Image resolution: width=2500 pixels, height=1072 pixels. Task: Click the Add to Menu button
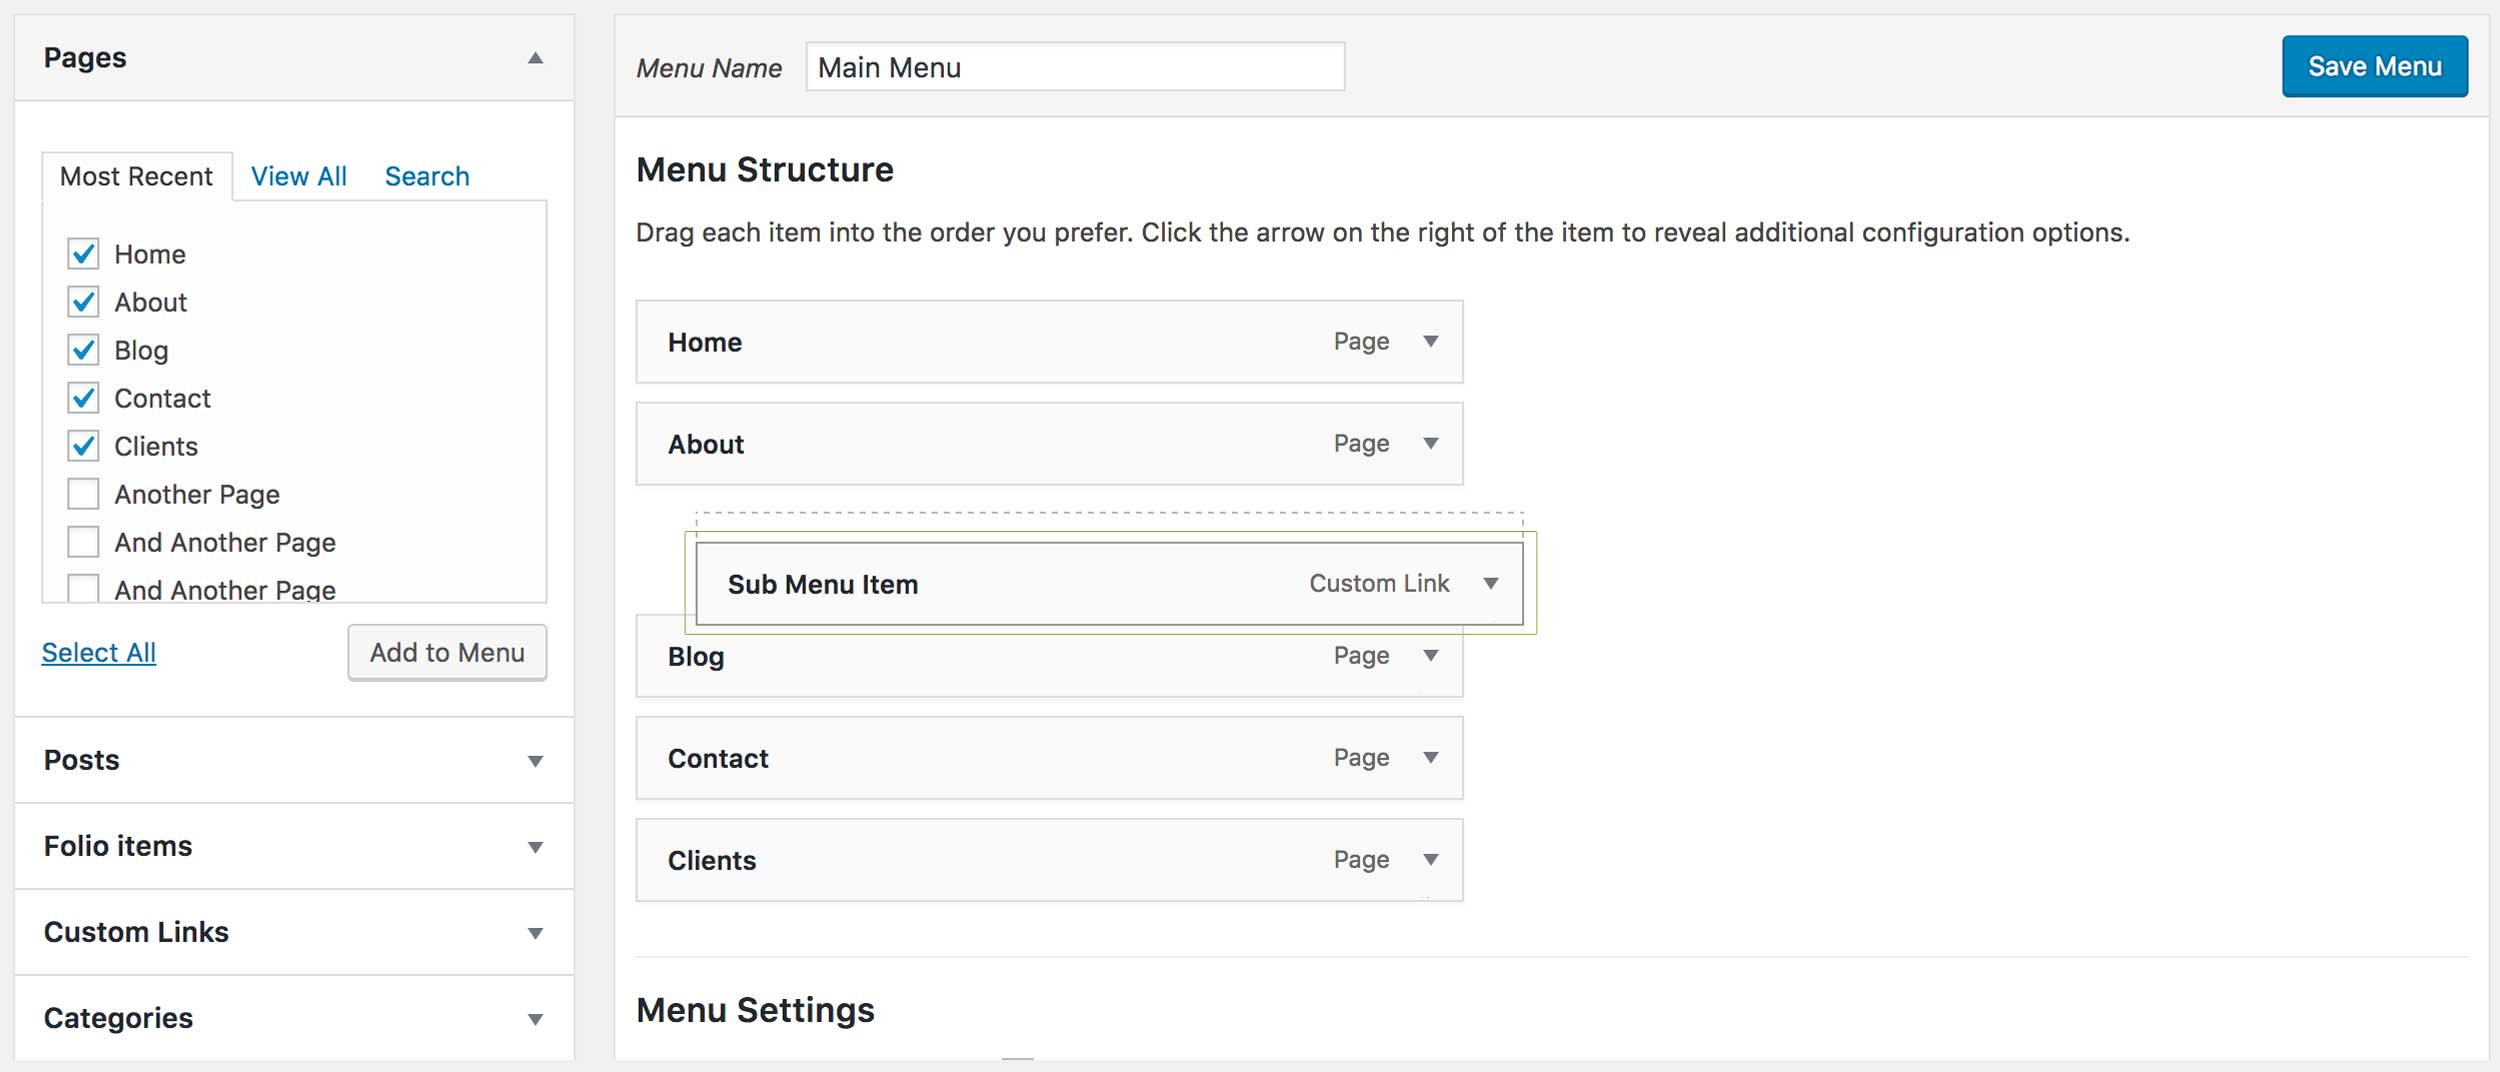(447, 653)
